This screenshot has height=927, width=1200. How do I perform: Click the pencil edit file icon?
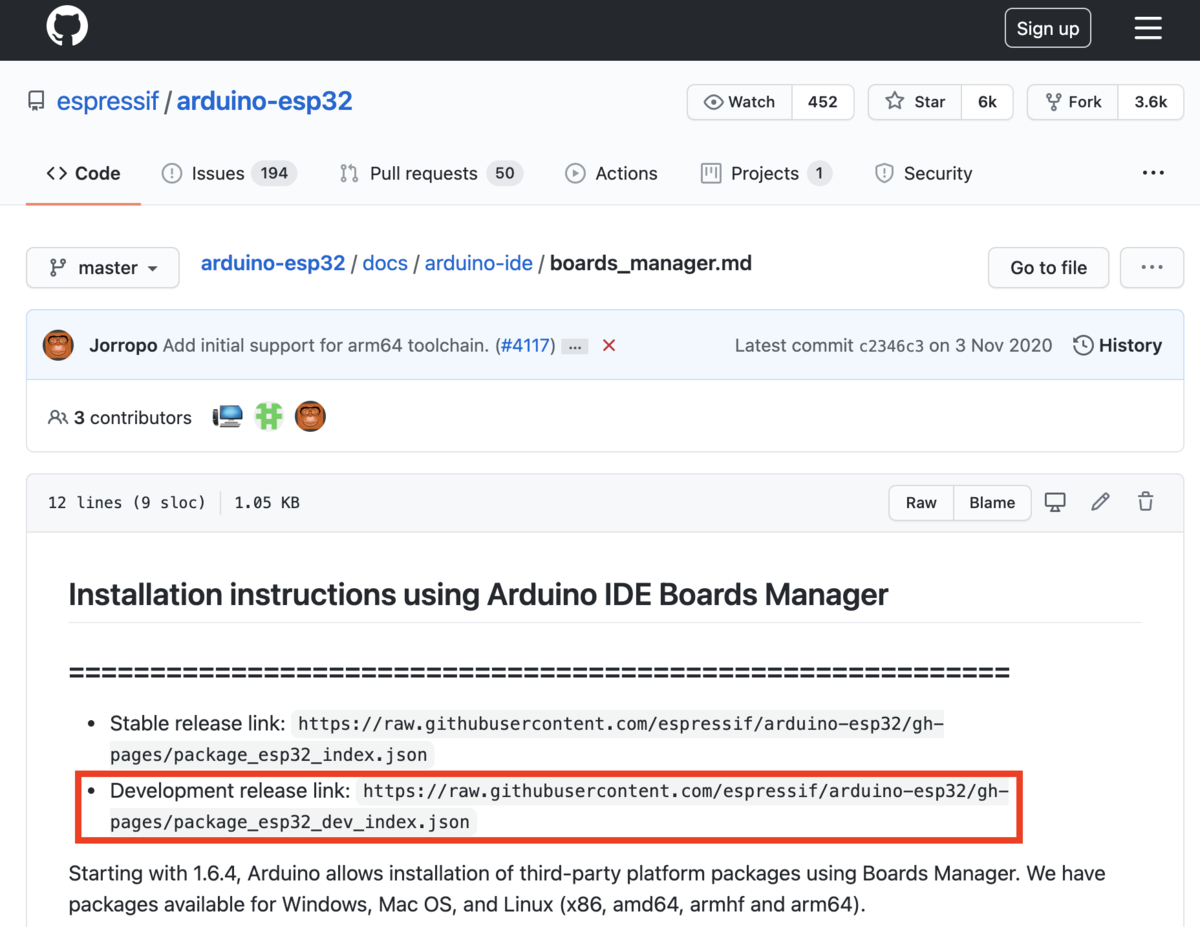(x=1100, y=502)
